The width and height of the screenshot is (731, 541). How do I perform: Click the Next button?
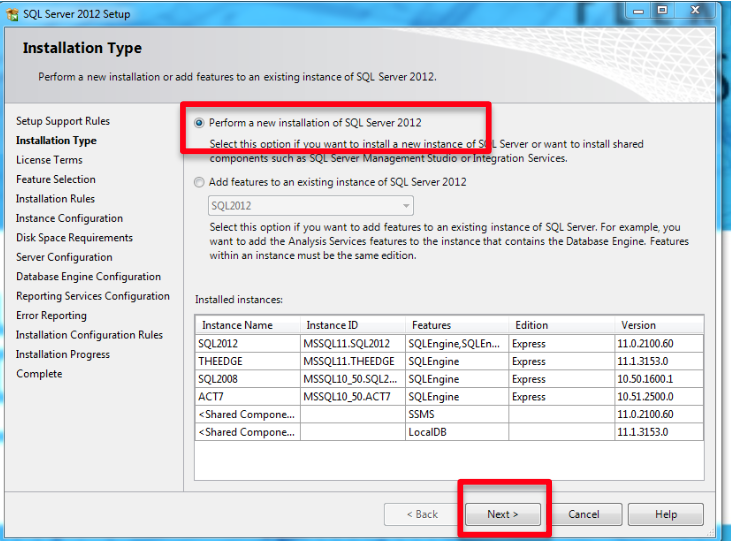pos(502,514)
